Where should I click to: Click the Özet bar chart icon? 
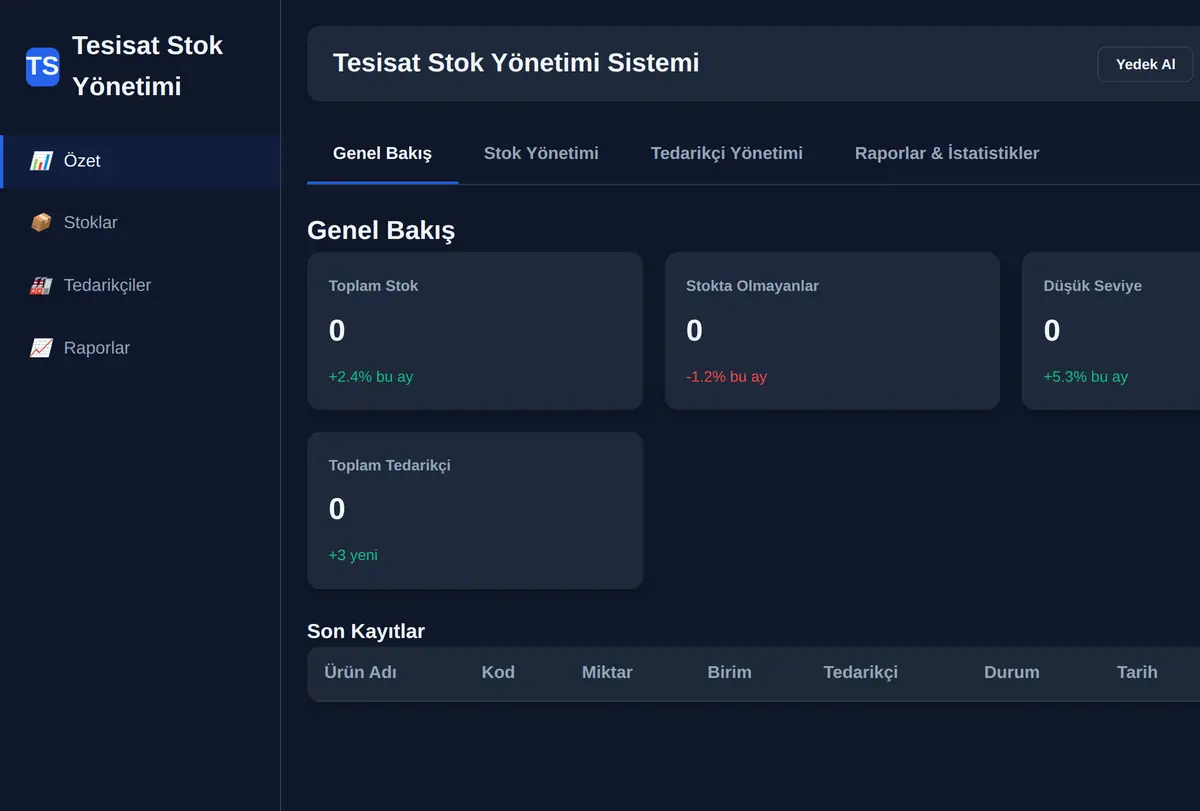[41, 161]
